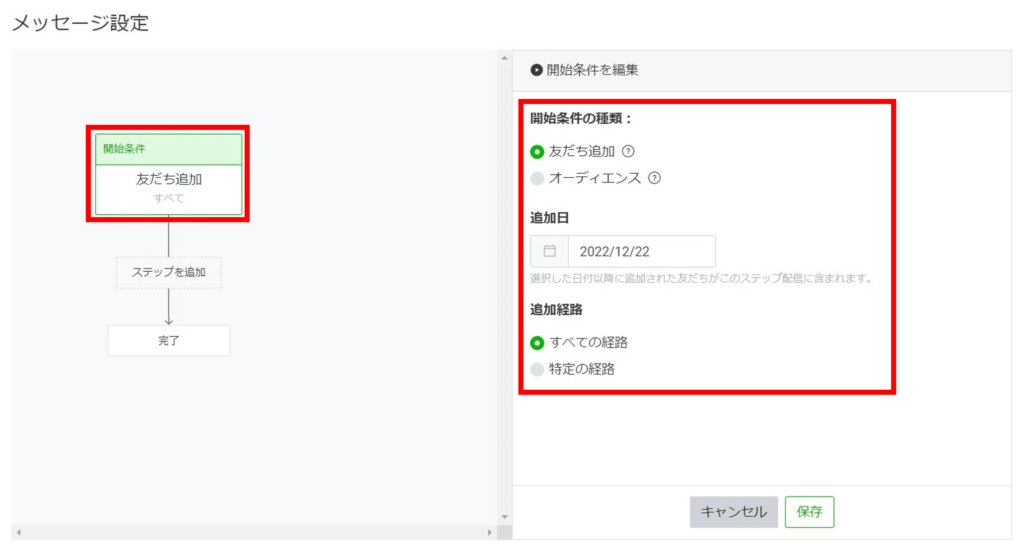Image resolution: width=1024 pixels, height=551 pixels.
Task: Choose the 特定の経路 radio option
Action: click(x=537, y=369)
